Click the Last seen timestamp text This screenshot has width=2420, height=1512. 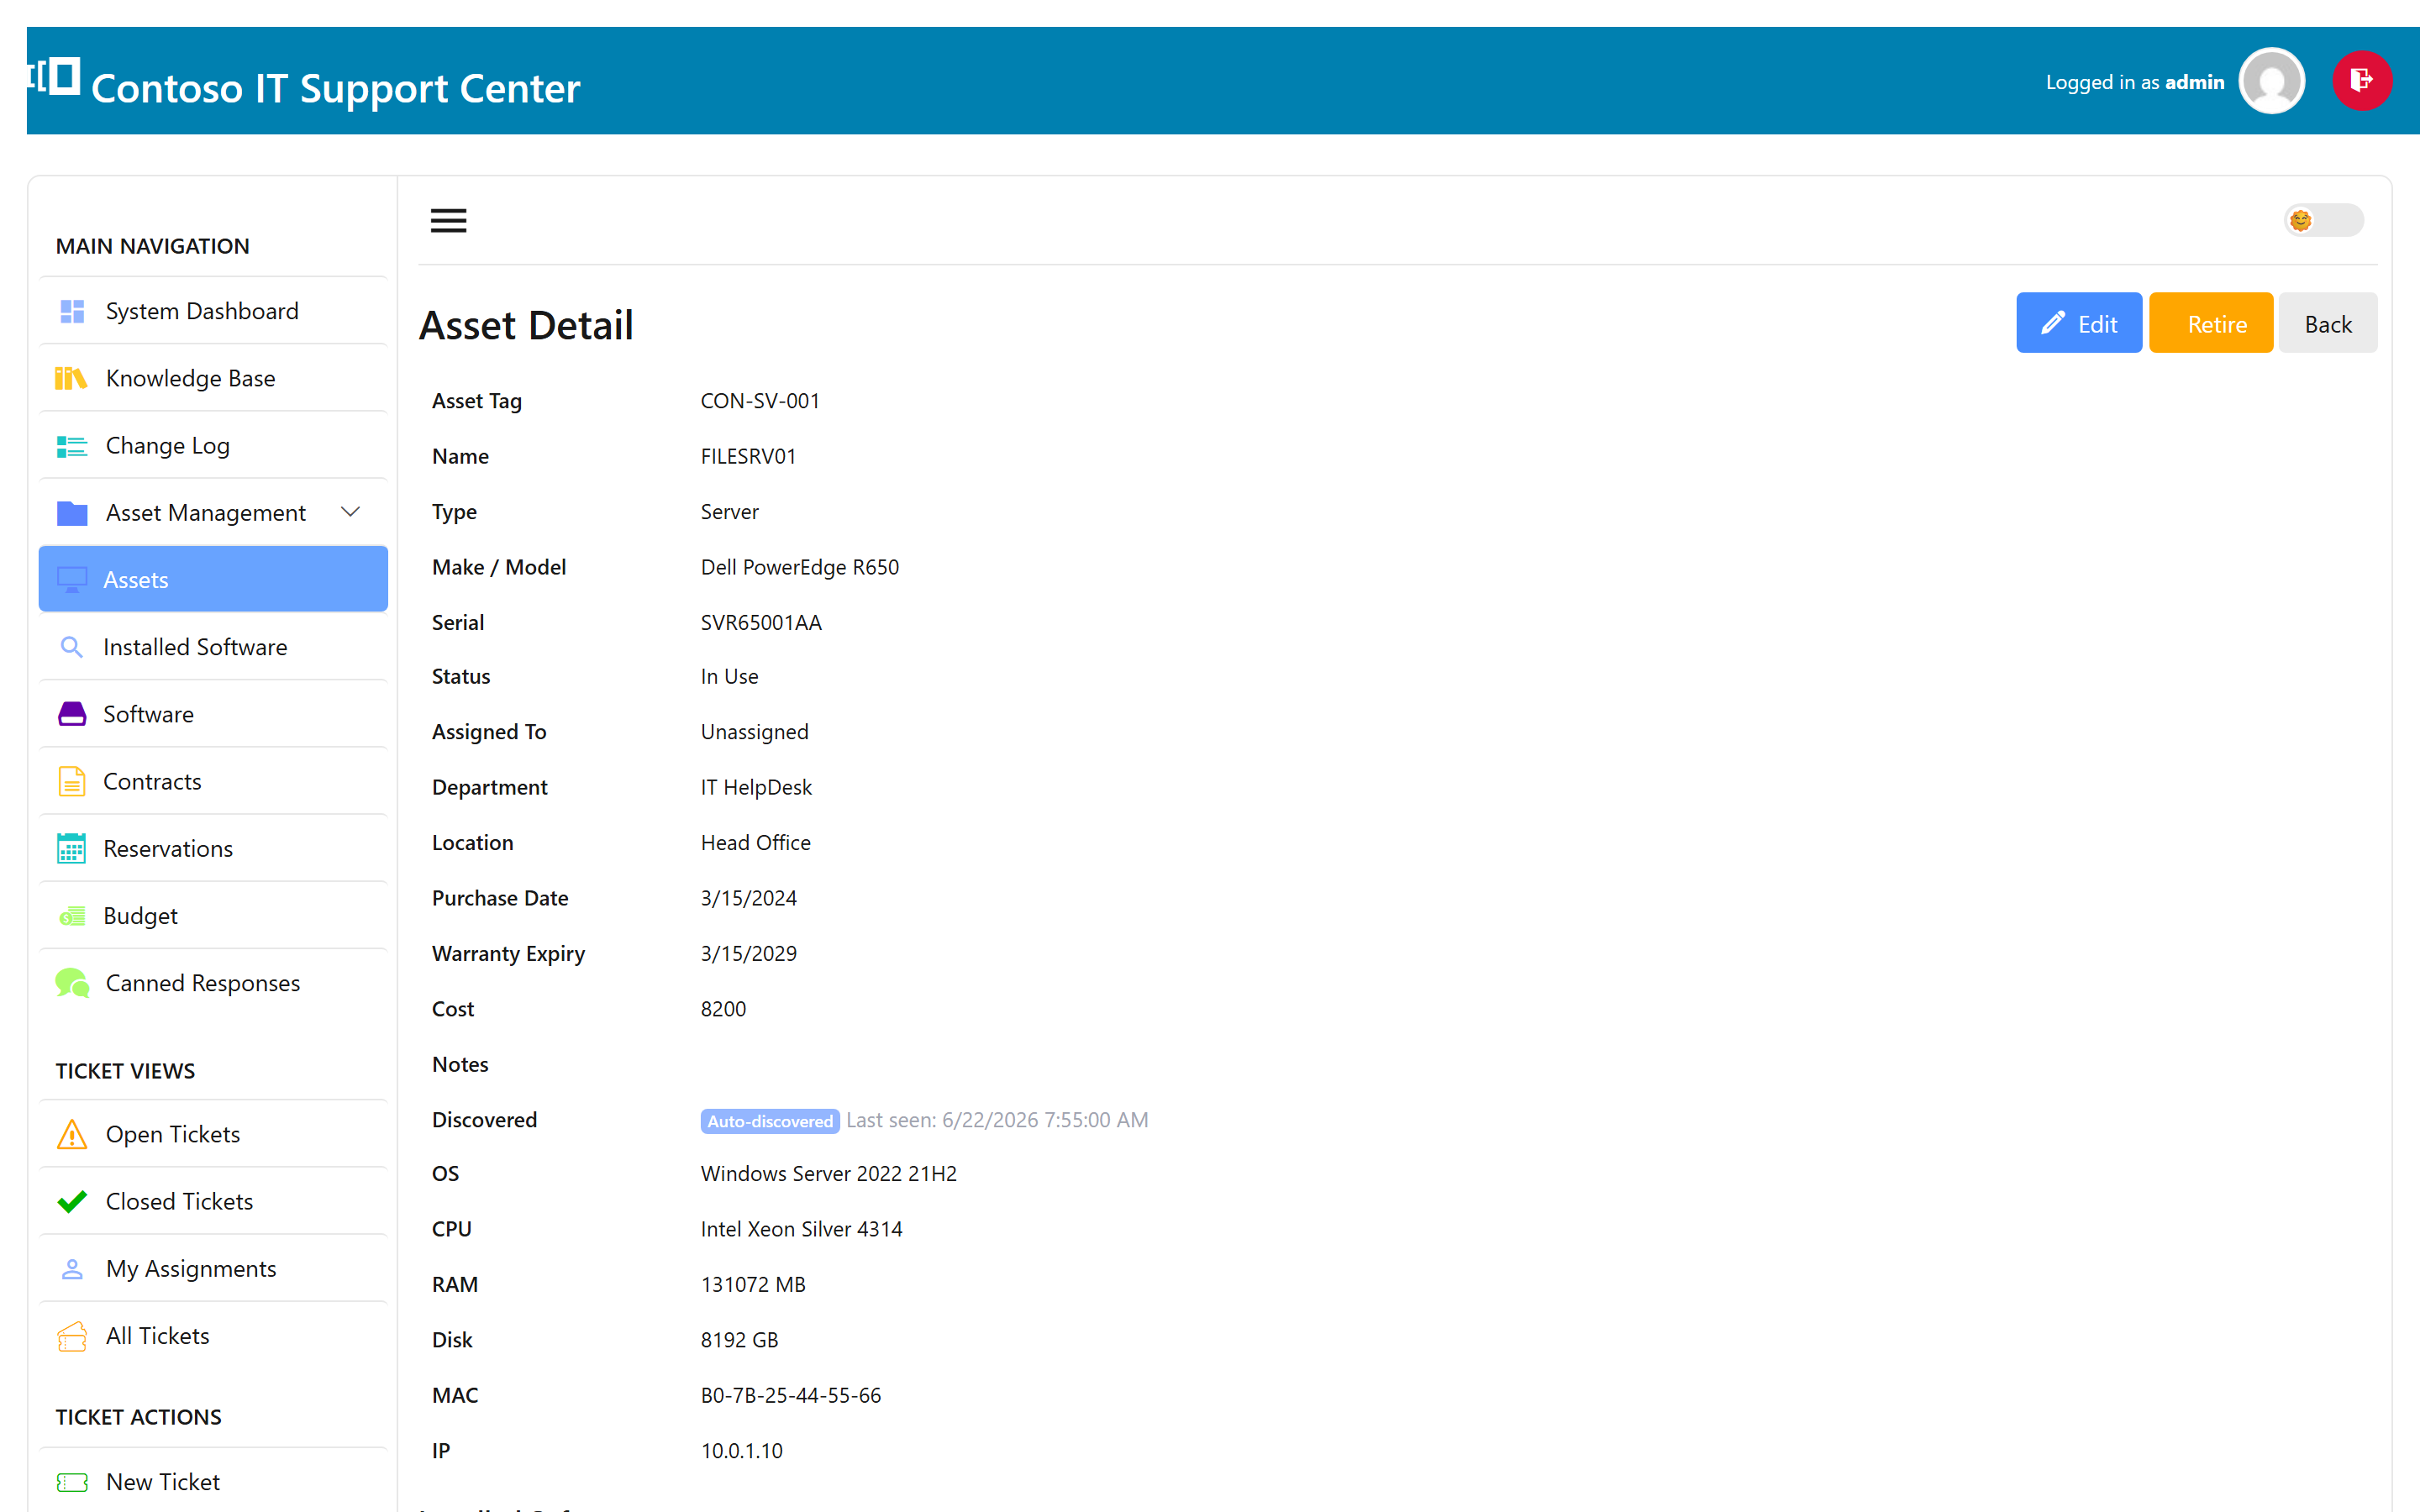(997, 1120)
